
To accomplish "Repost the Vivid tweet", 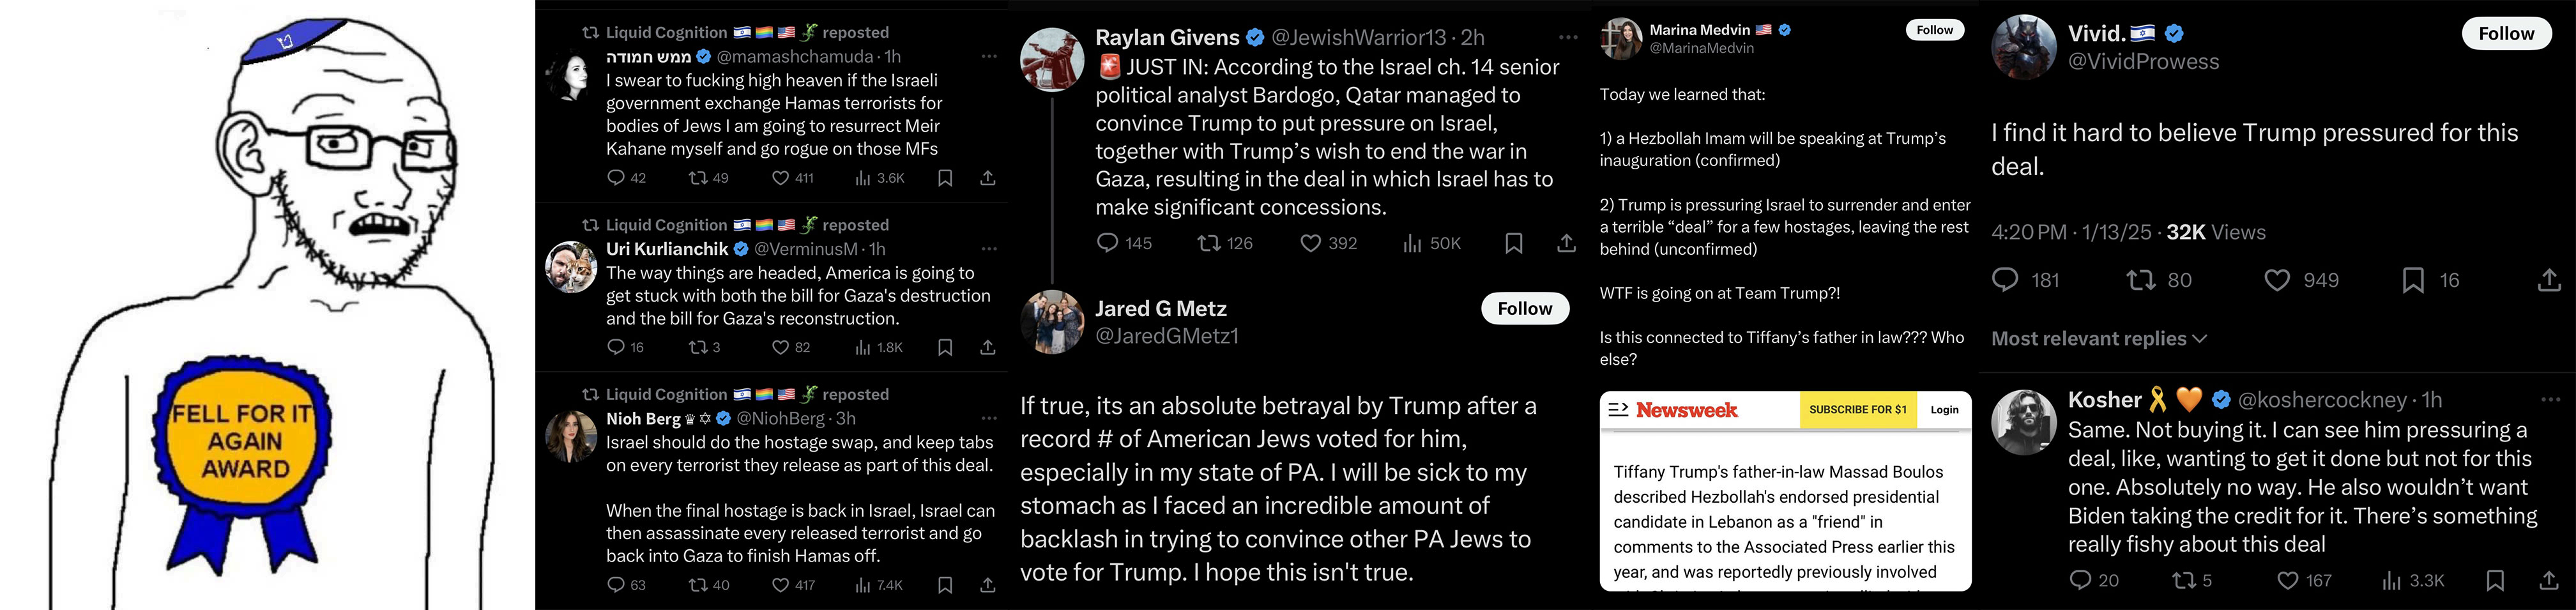I will click(x=2140, y=280).
